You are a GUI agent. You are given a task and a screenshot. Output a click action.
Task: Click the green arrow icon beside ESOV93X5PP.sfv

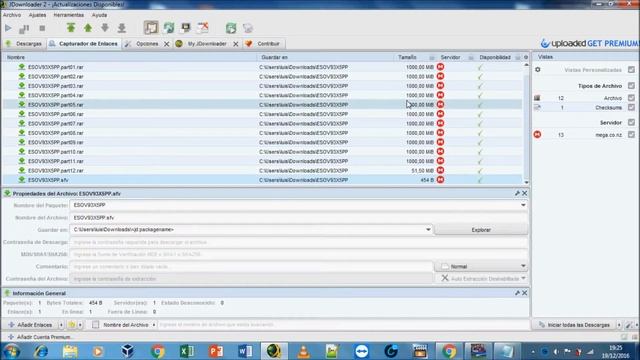tap(22, 180)
